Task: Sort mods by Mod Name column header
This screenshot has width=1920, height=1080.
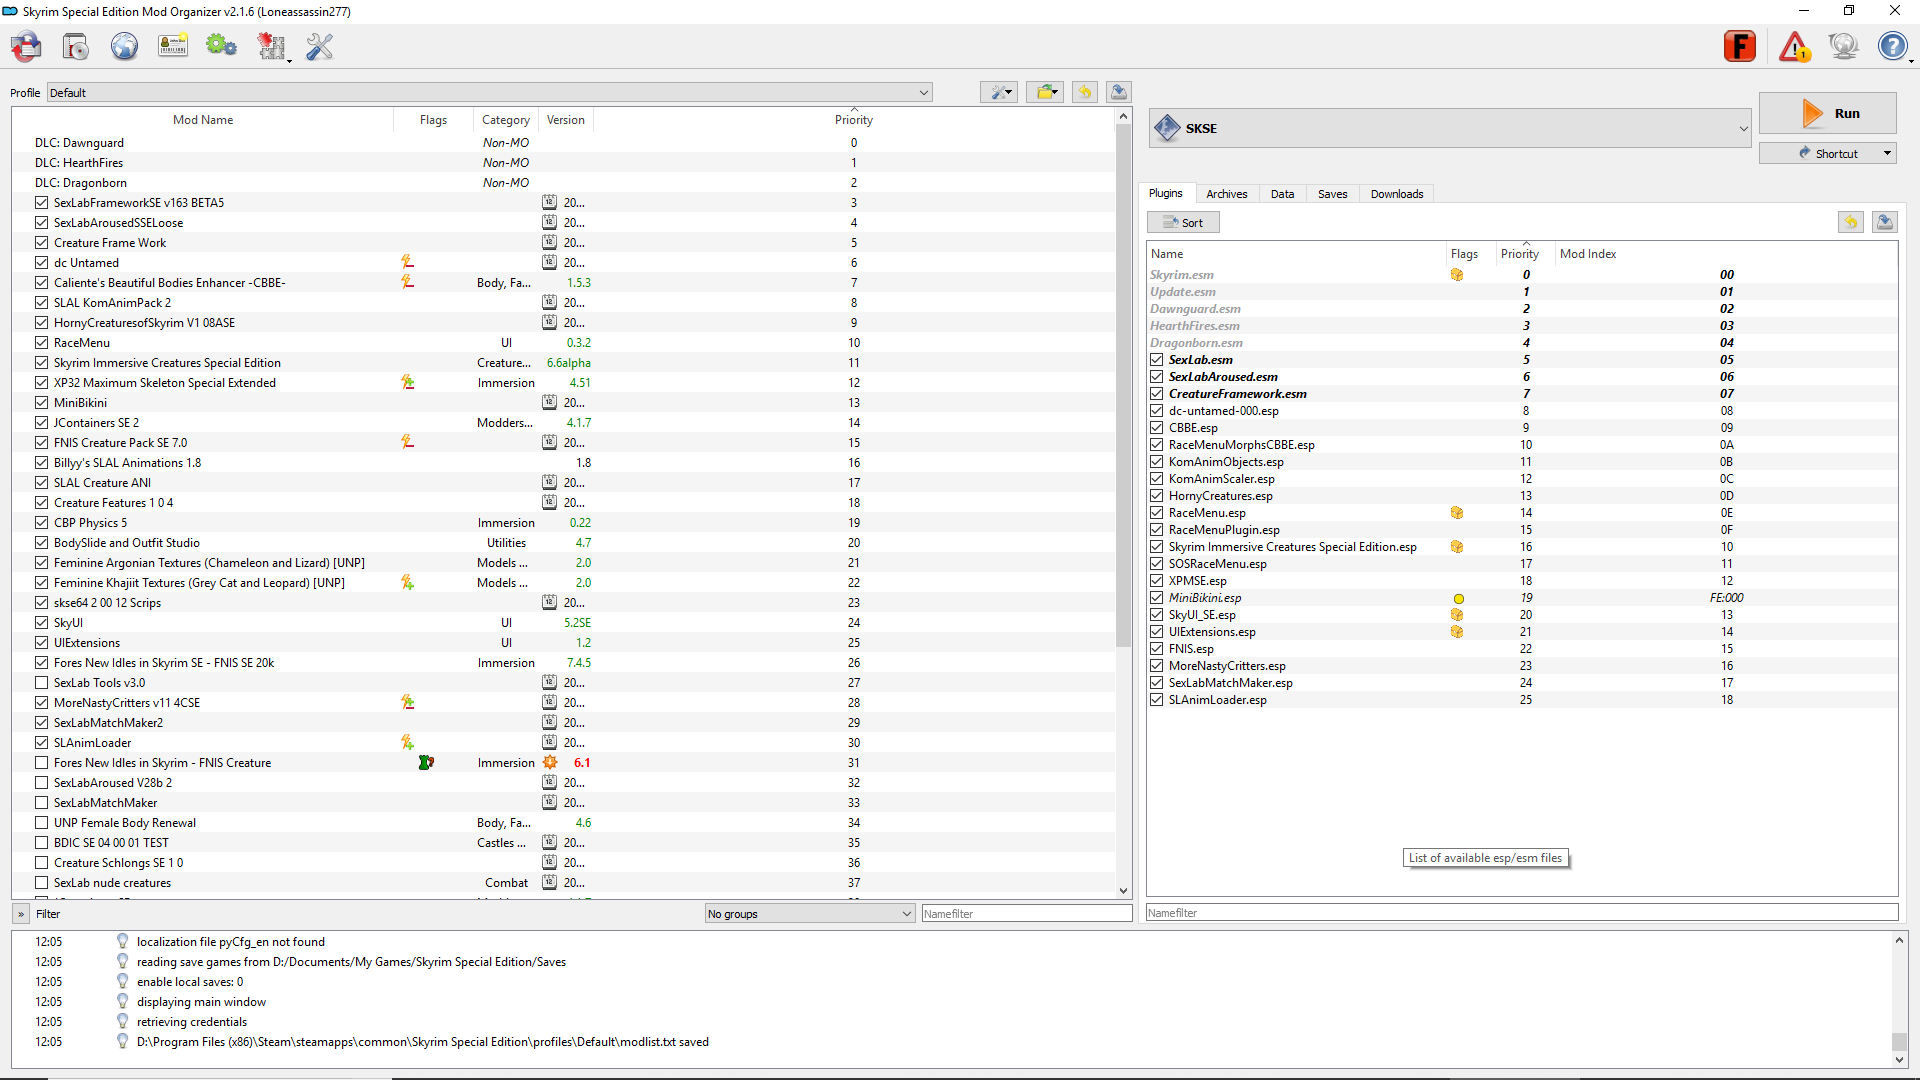Action: point(203,119)
